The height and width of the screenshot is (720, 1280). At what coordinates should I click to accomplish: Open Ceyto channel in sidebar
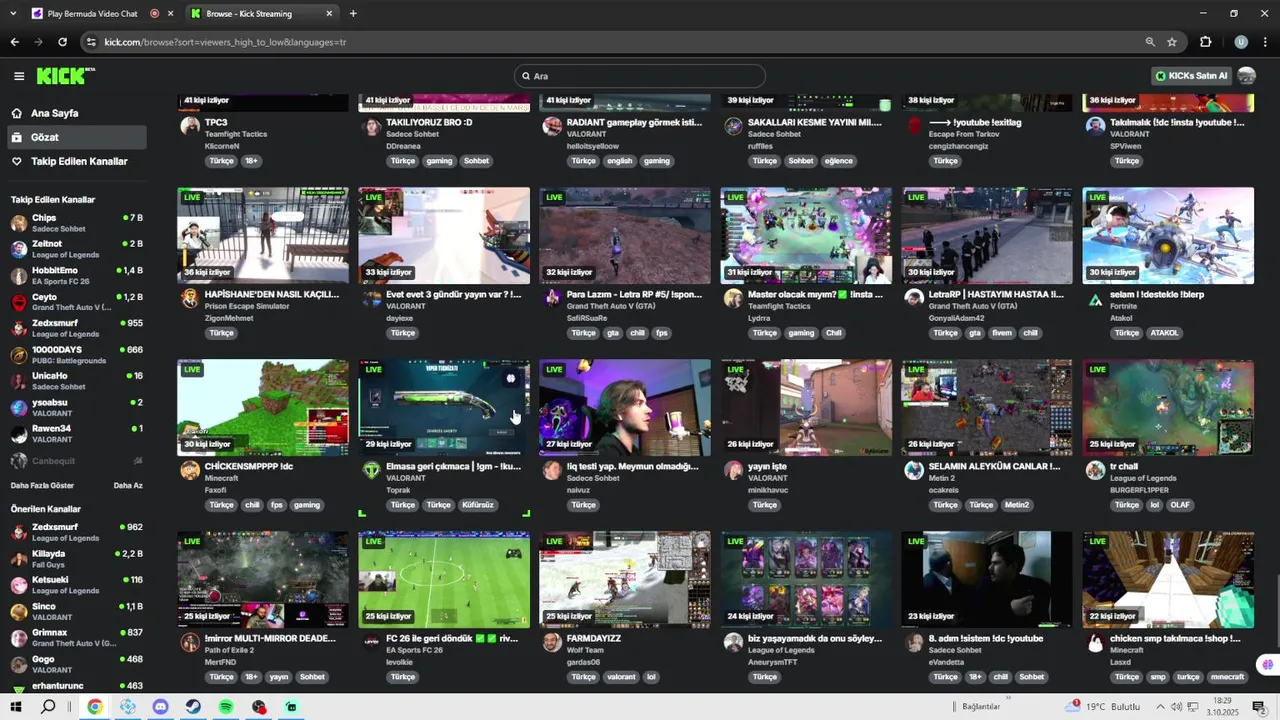(x=78, y=302)
